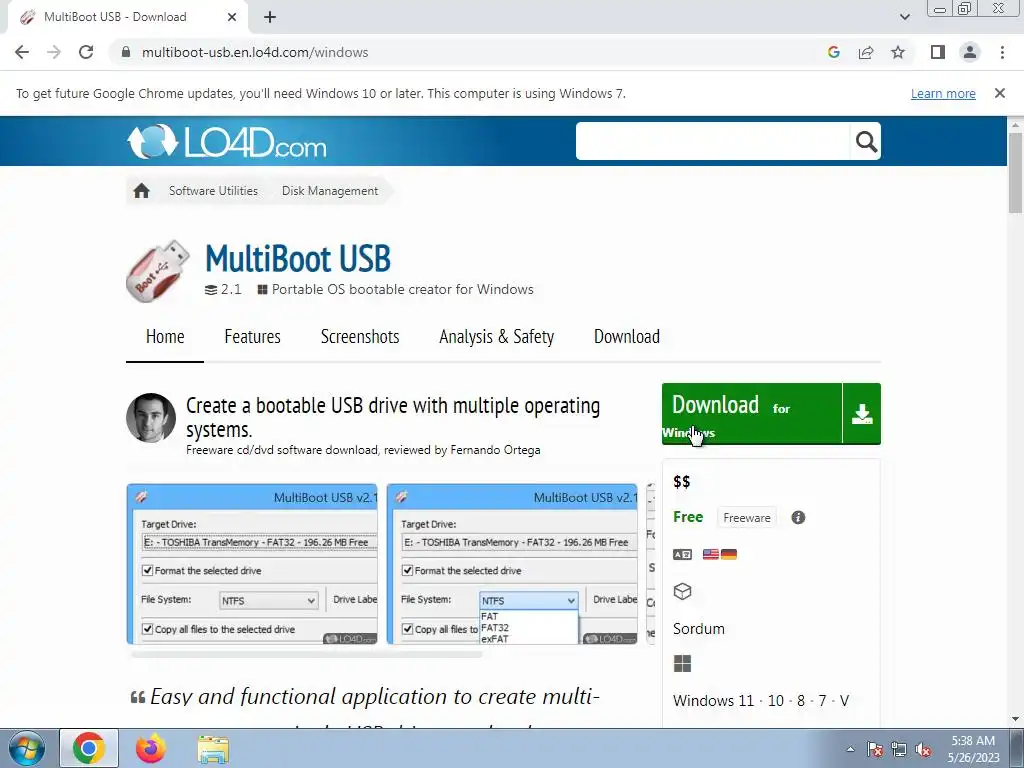Open the Learn more link
Screen dimensions: 1024x768
tap(943, 93)
